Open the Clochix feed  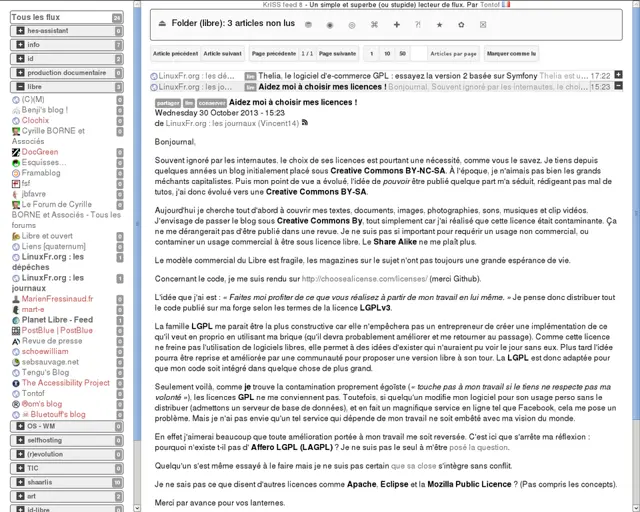[x=35, y=120]
